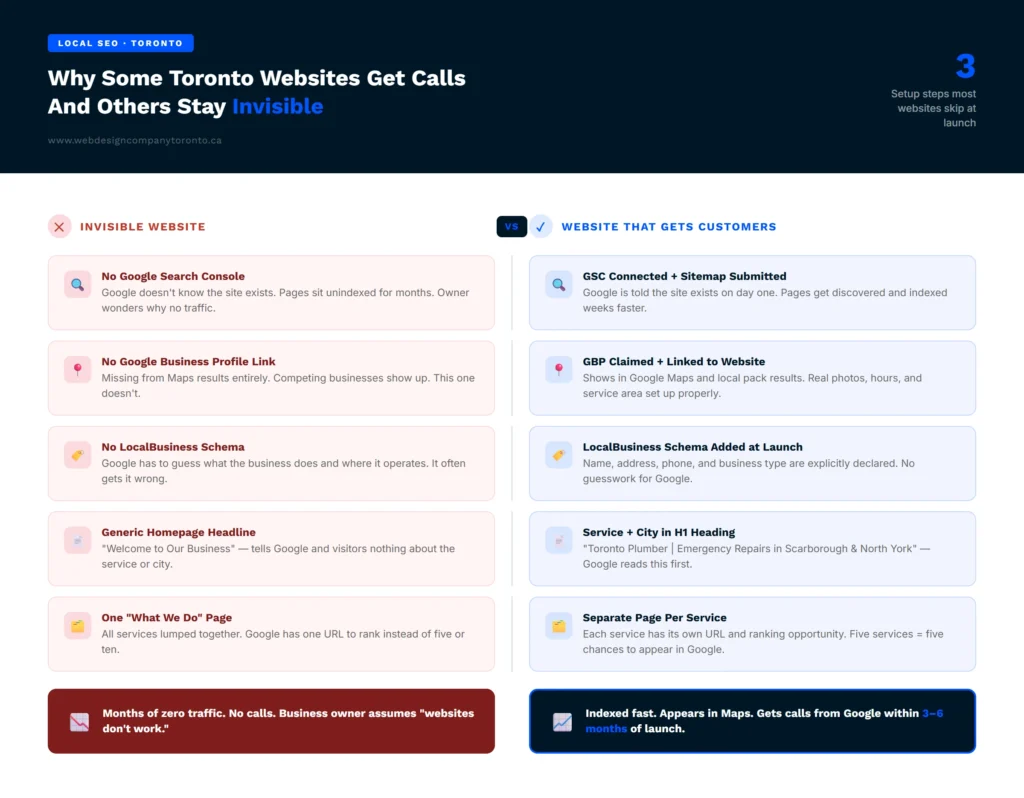
Task: Click the blue word "Invisible" in the headline
Action: [278, 106]
